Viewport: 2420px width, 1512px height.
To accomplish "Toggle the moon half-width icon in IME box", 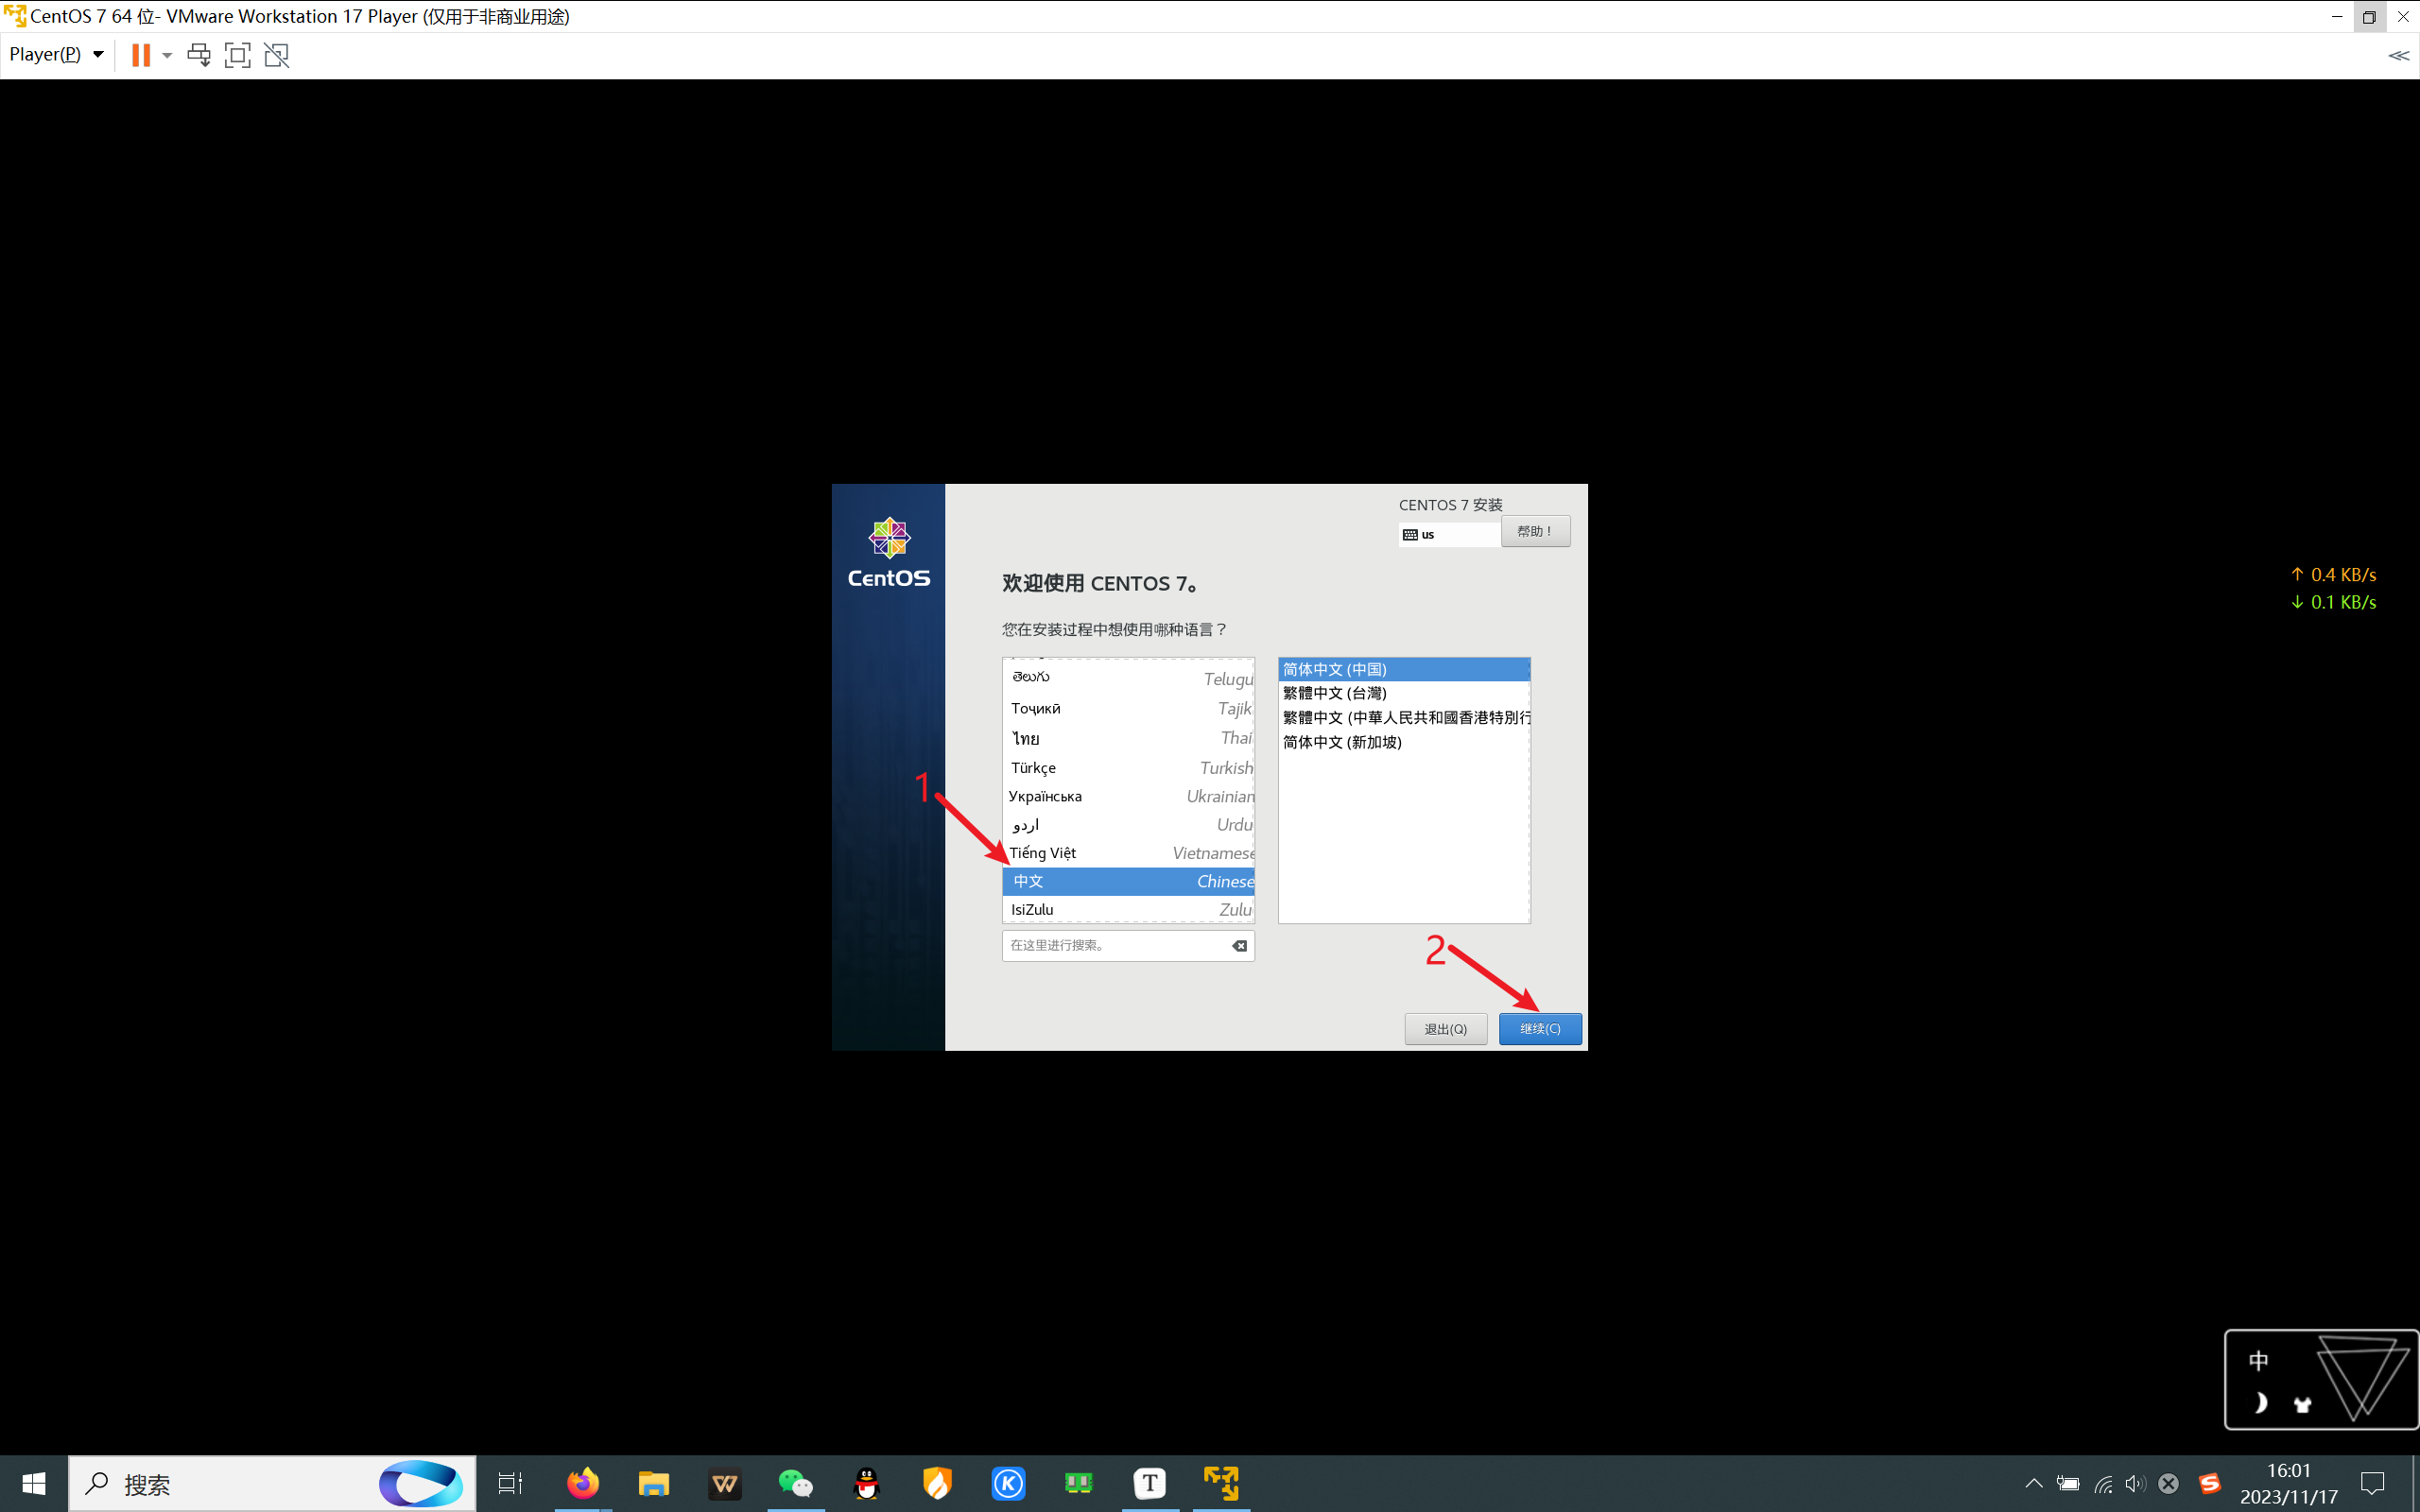I will [2260, 1403].
